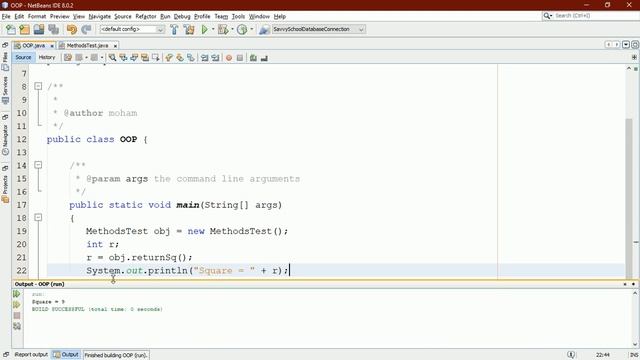Screen dimensions: 640x360
Task: Click the Debug Project icon
Action: click(223, 29)
